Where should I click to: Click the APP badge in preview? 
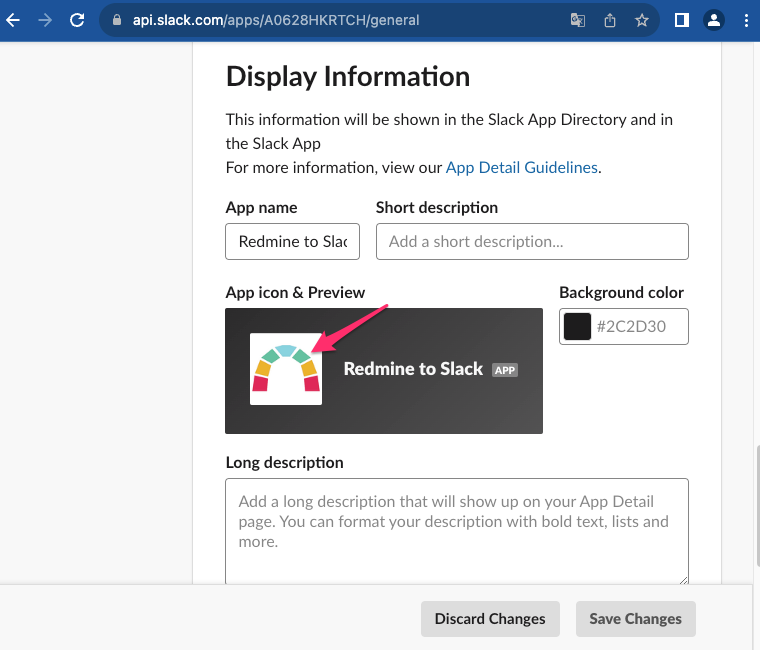(x=505, y=370)
